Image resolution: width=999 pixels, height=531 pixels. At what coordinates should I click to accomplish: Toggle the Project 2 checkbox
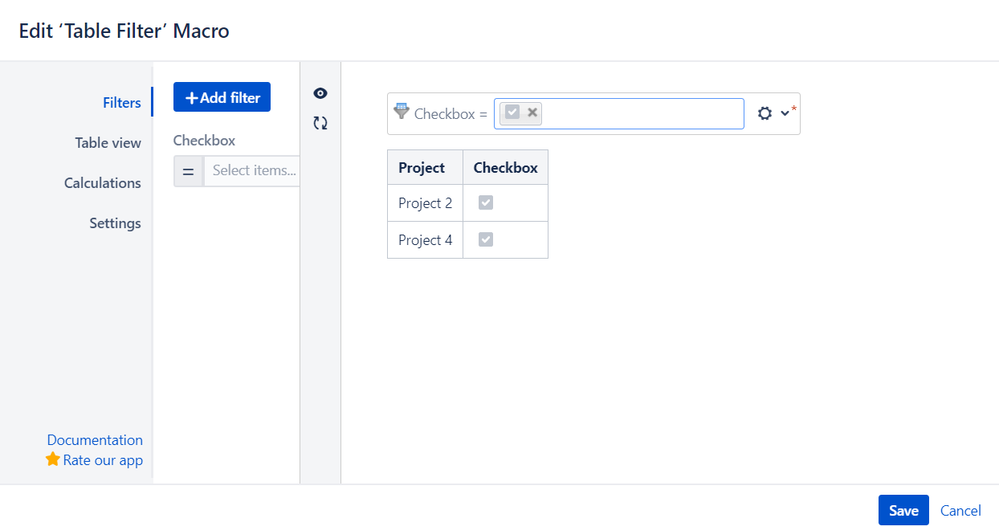pyautogui.click(x=485, y=203)
